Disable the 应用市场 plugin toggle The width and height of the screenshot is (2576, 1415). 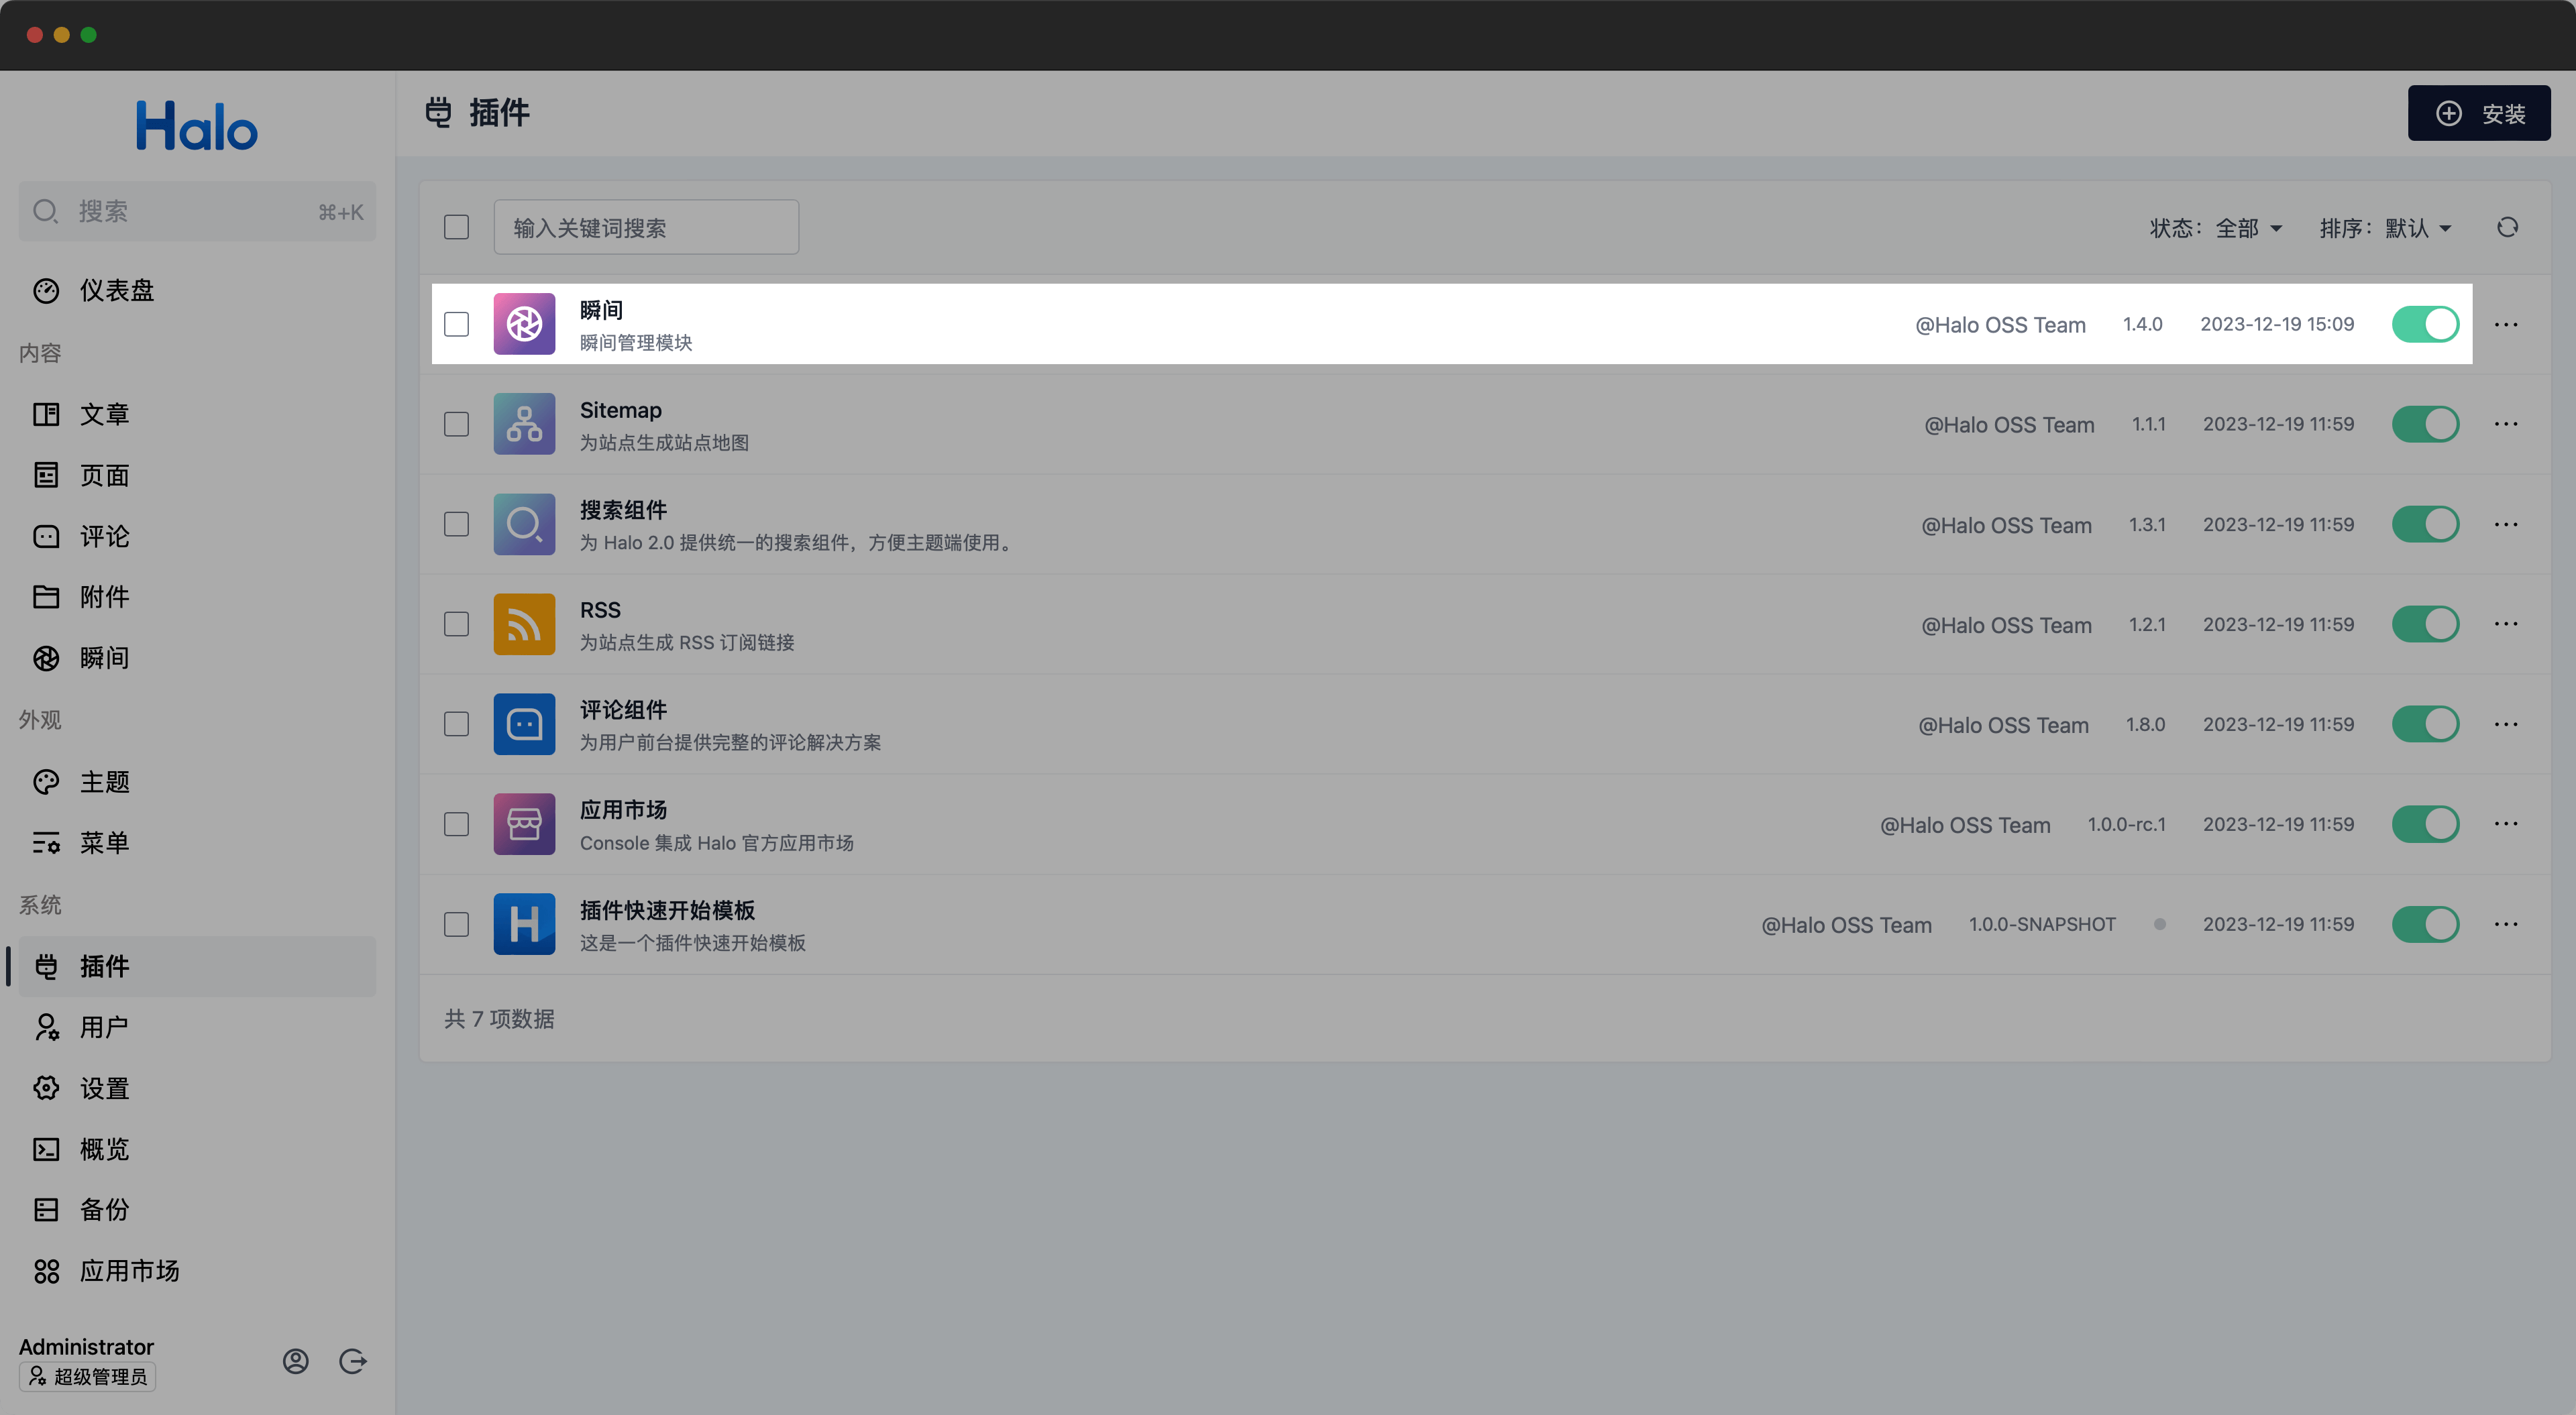tap(2425, 824)
